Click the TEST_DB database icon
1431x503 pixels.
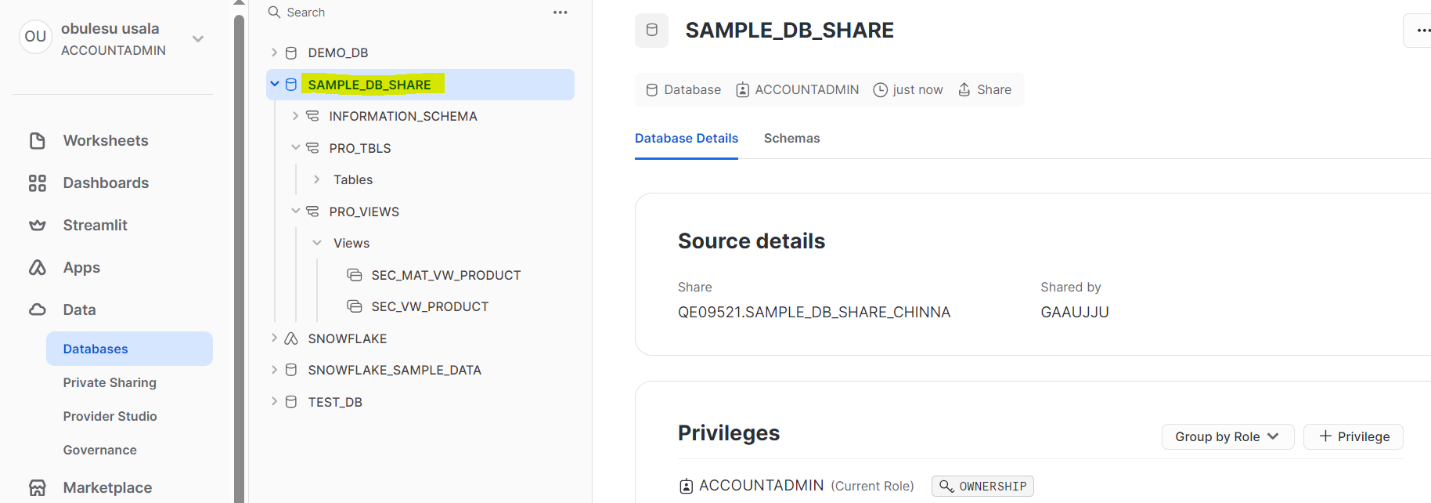[291, 402]
